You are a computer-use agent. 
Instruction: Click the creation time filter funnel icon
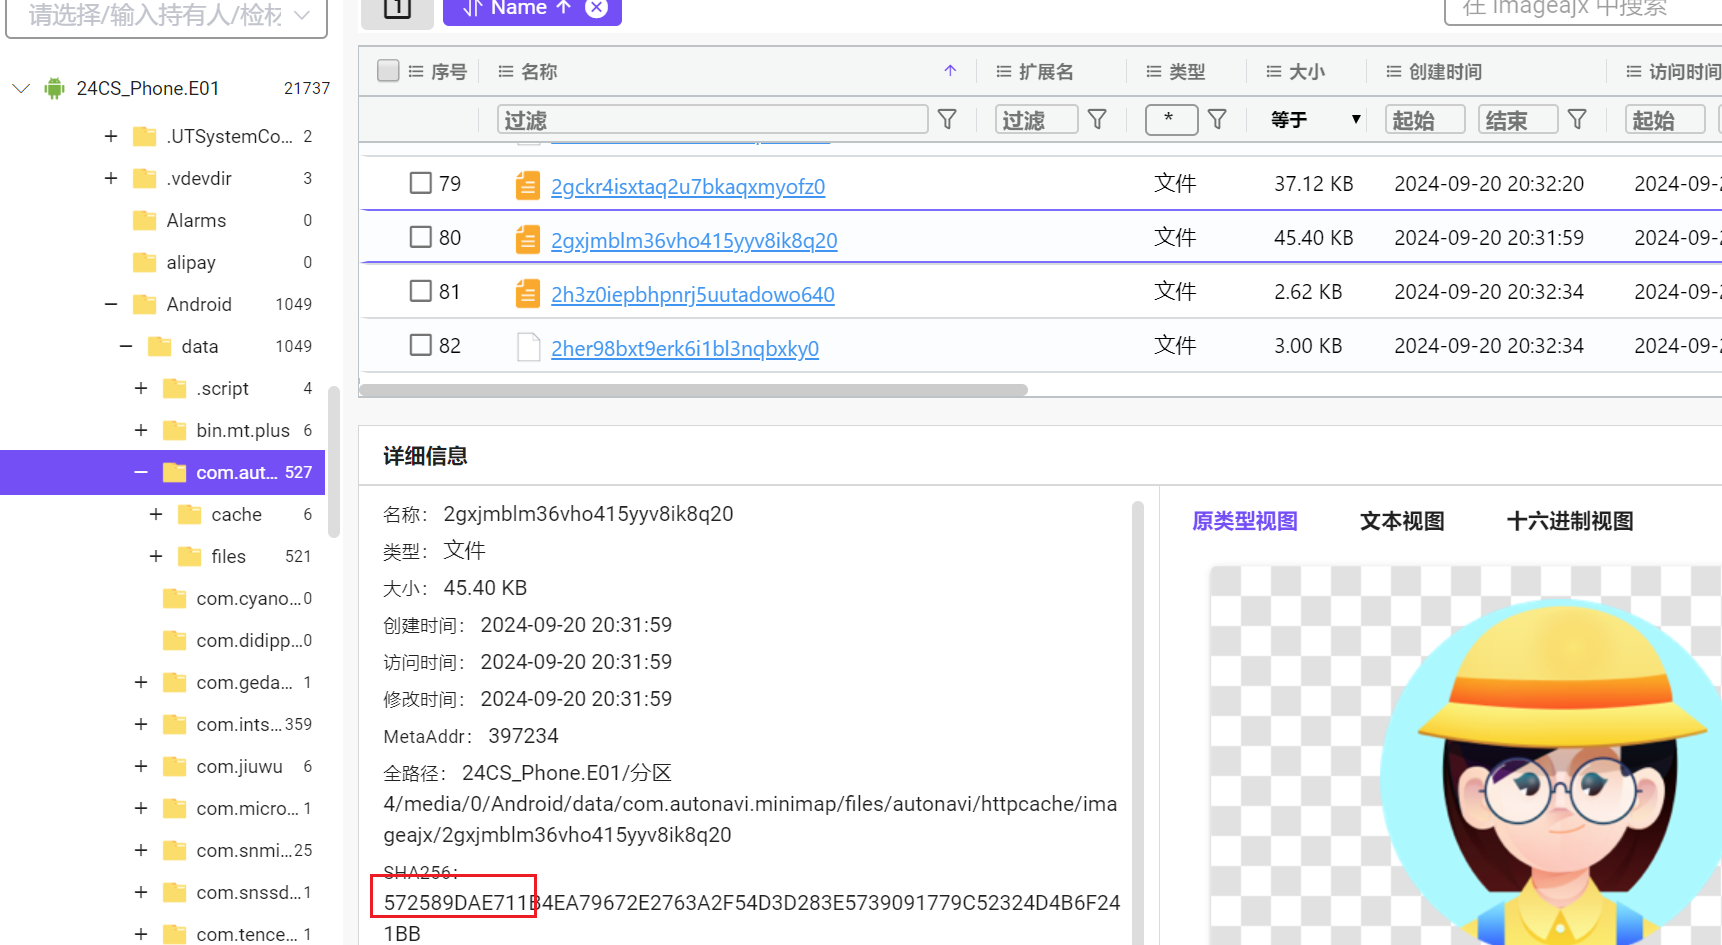(1577, 120)
